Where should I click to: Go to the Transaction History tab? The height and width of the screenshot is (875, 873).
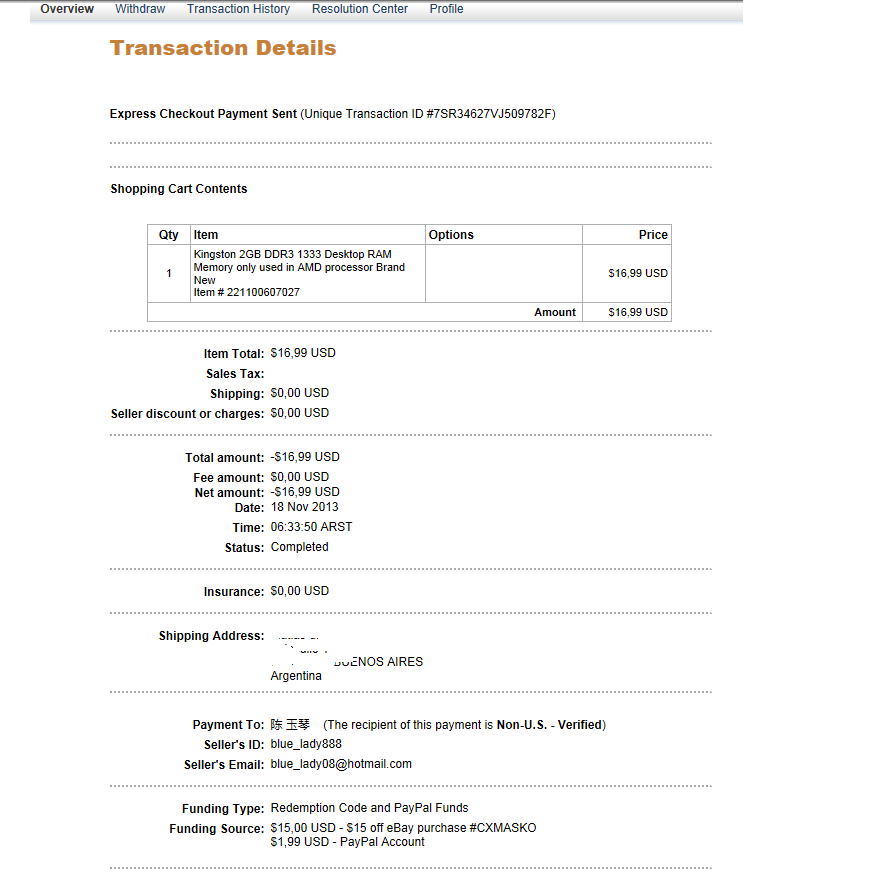238,9
